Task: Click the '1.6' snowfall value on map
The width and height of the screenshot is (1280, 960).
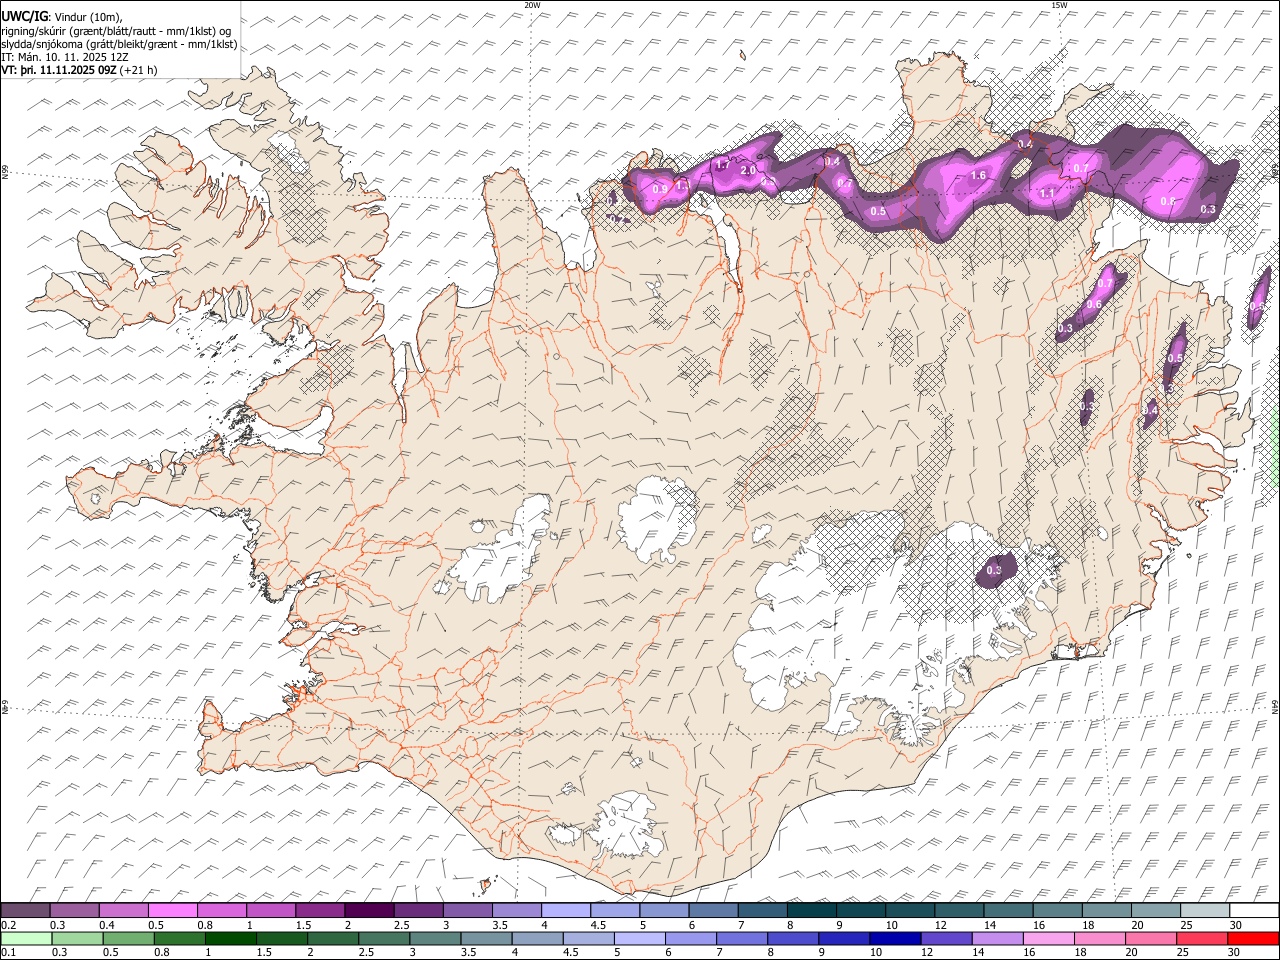Action: [x=979, y=176]
